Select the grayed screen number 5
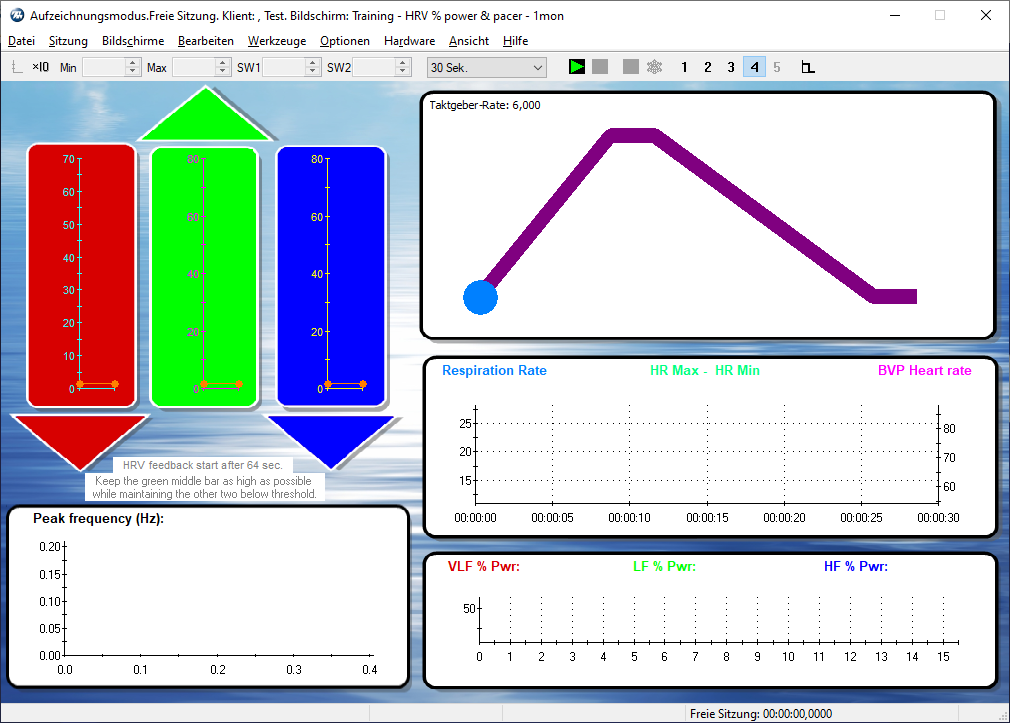1010x723 pixels. tap(777, 67)
